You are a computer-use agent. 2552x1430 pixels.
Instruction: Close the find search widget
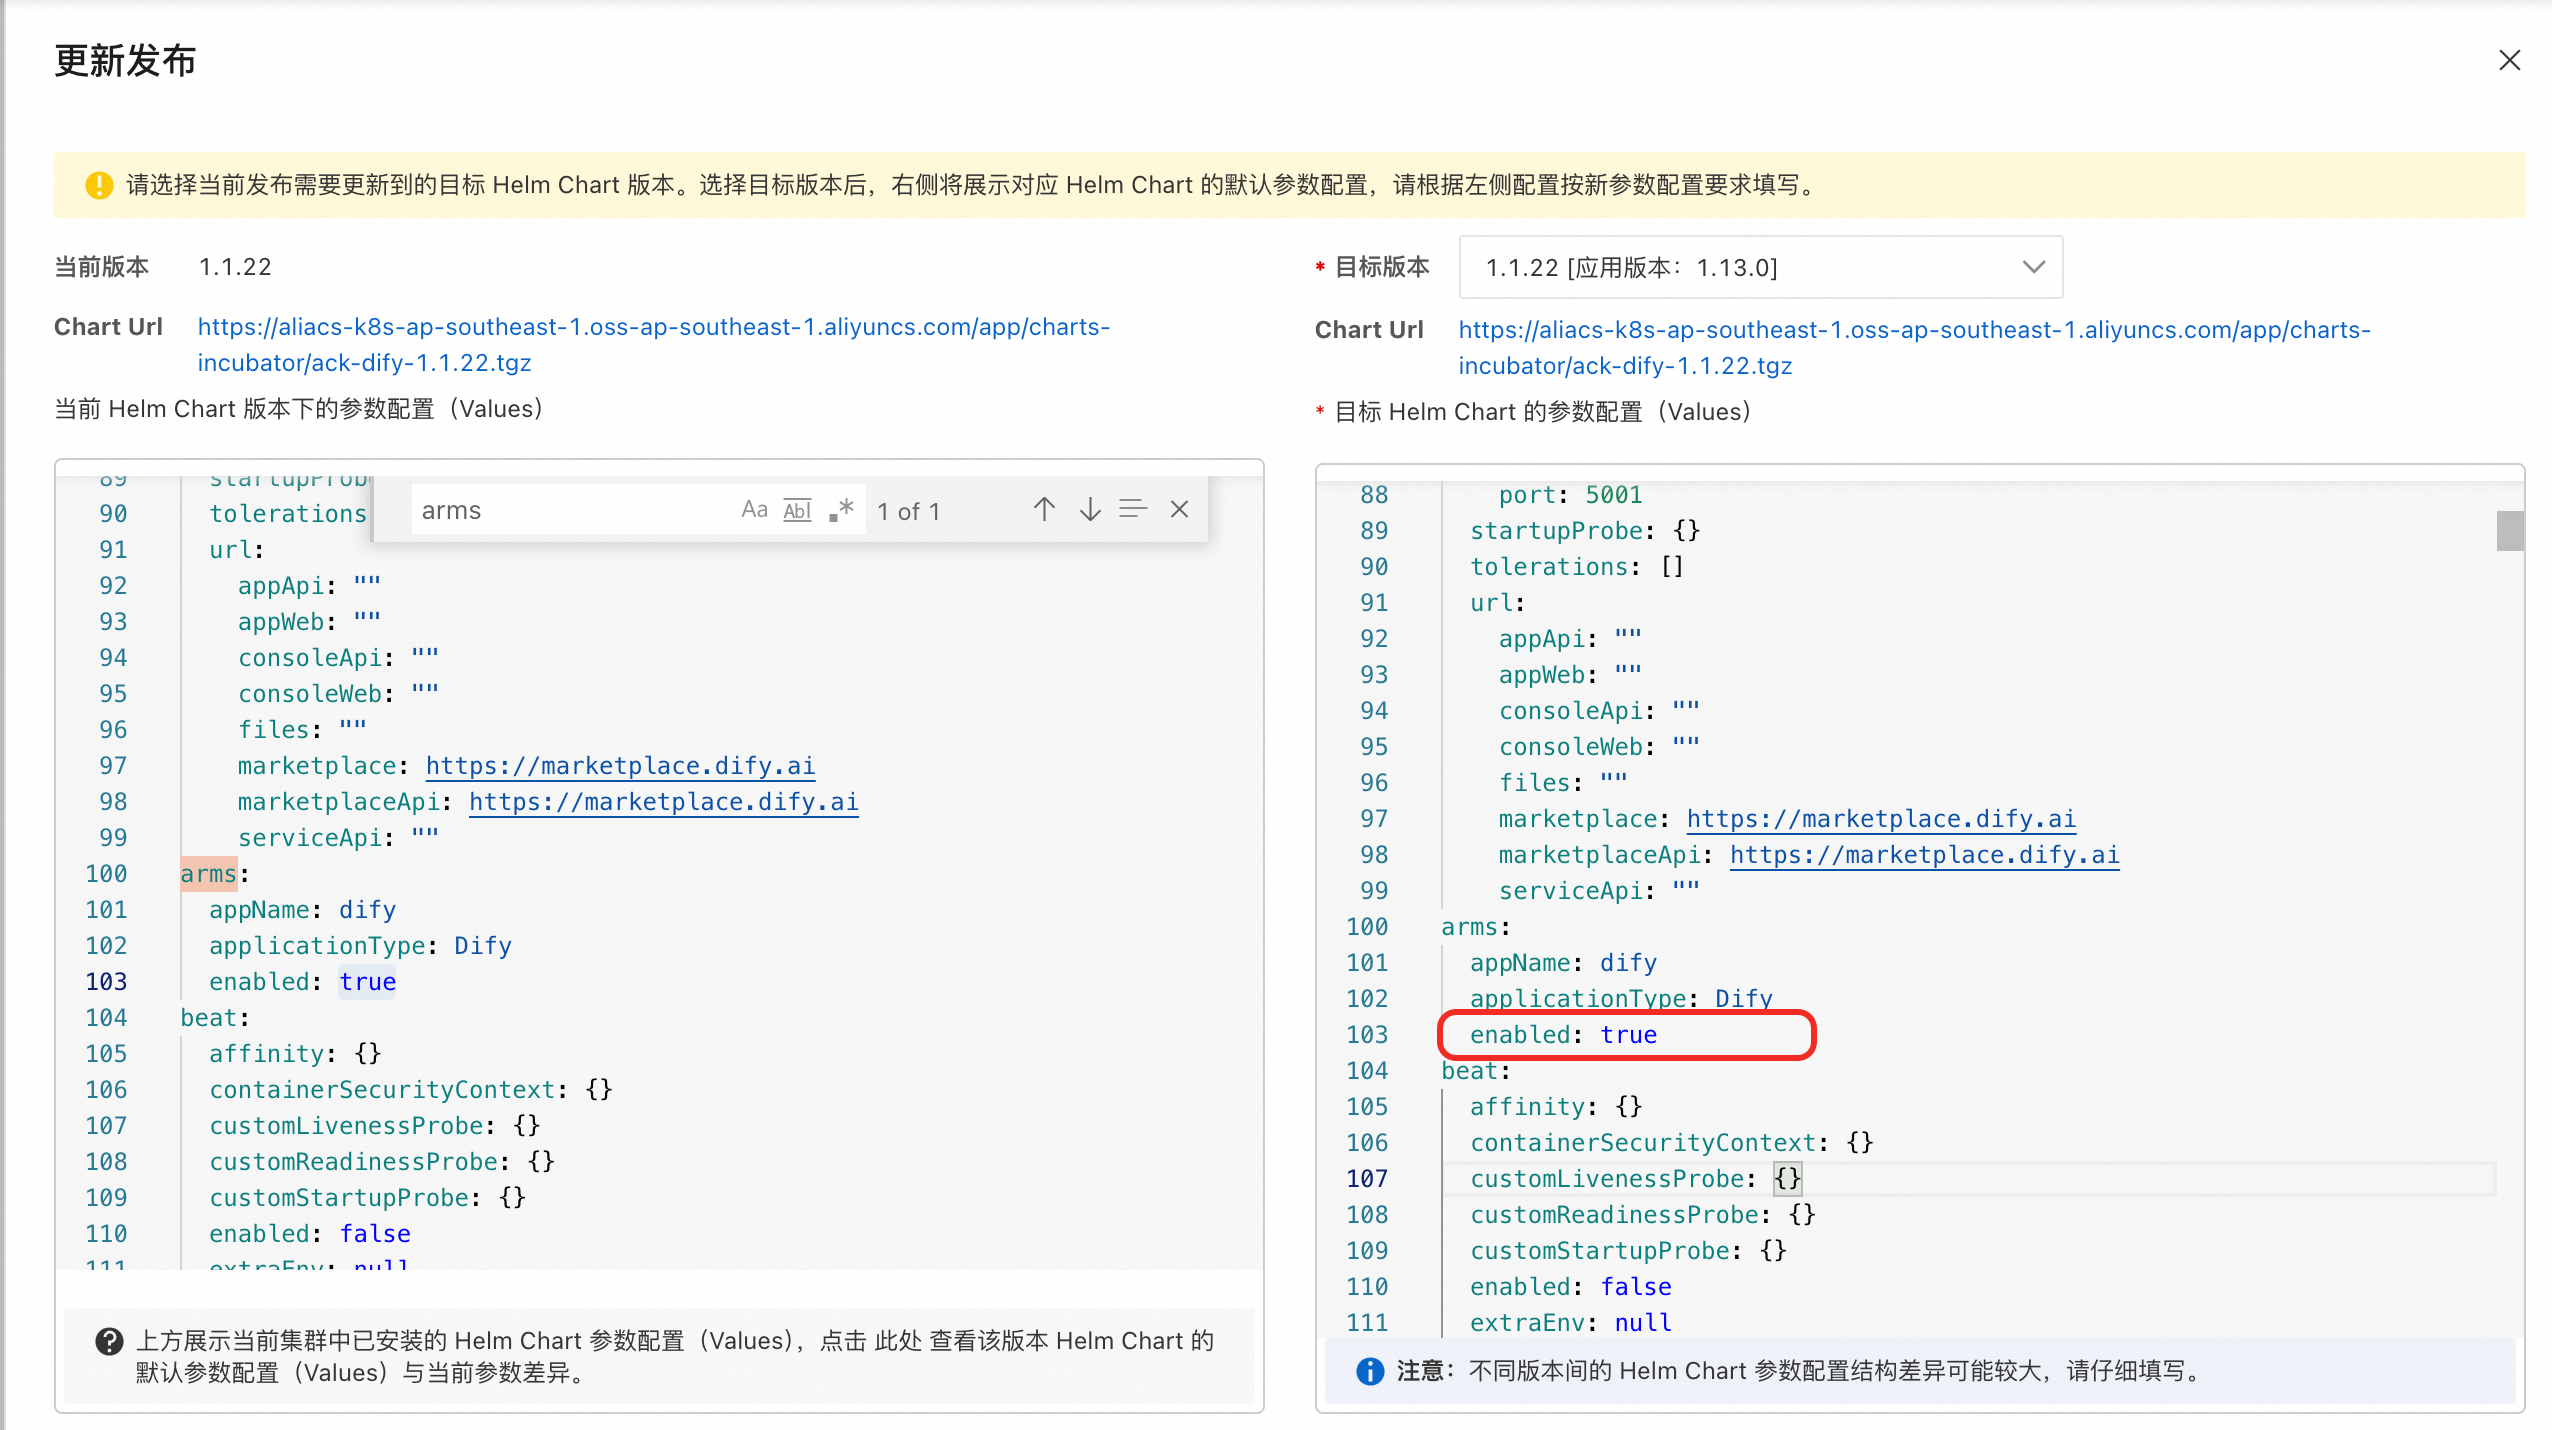[1179, 510]
